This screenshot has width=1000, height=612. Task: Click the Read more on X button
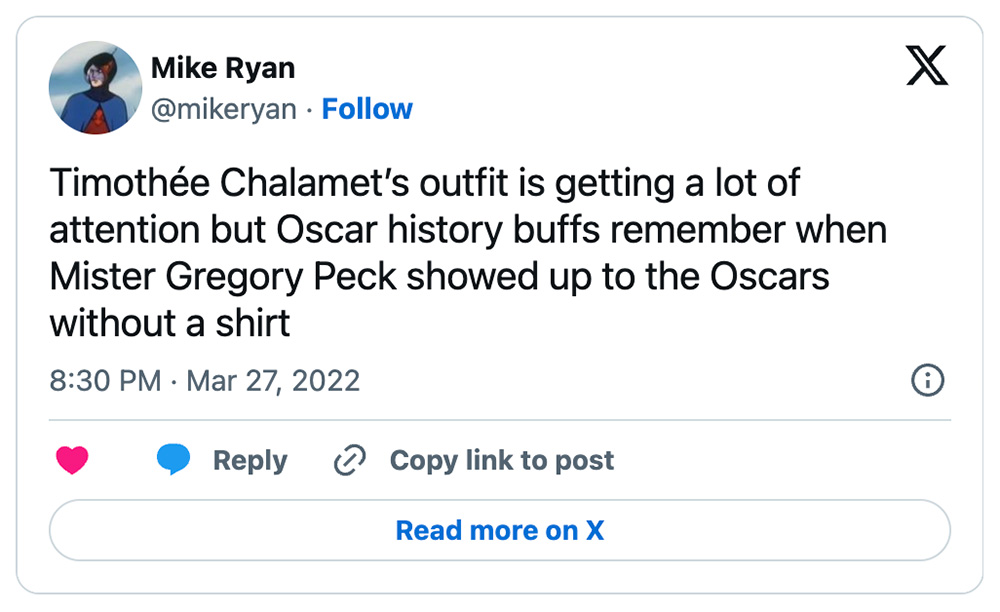click(500, 530)
